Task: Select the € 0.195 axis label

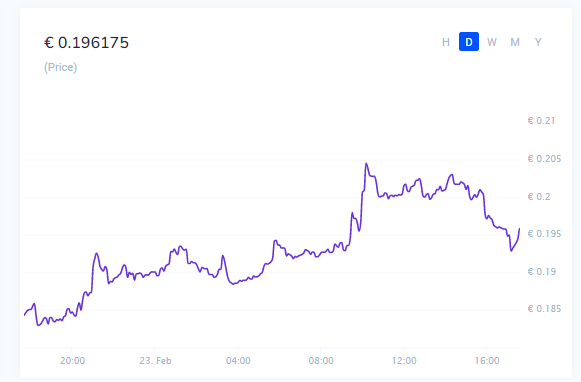Action: click(544, 234)
